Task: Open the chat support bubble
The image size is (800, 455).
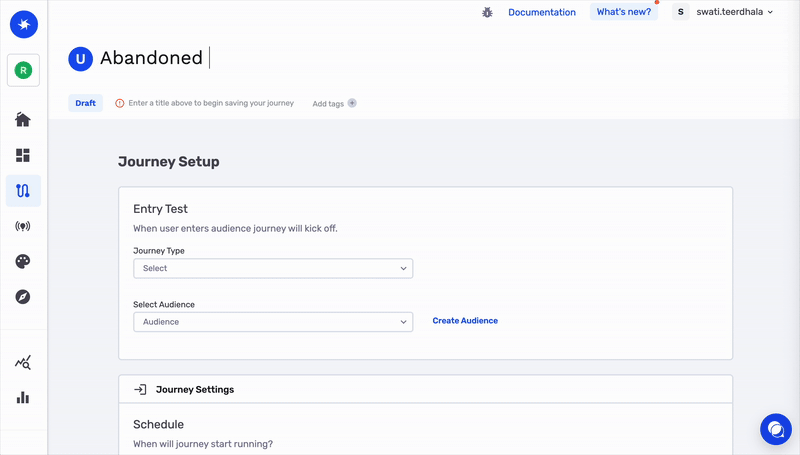Action: [x=775, y=429]
